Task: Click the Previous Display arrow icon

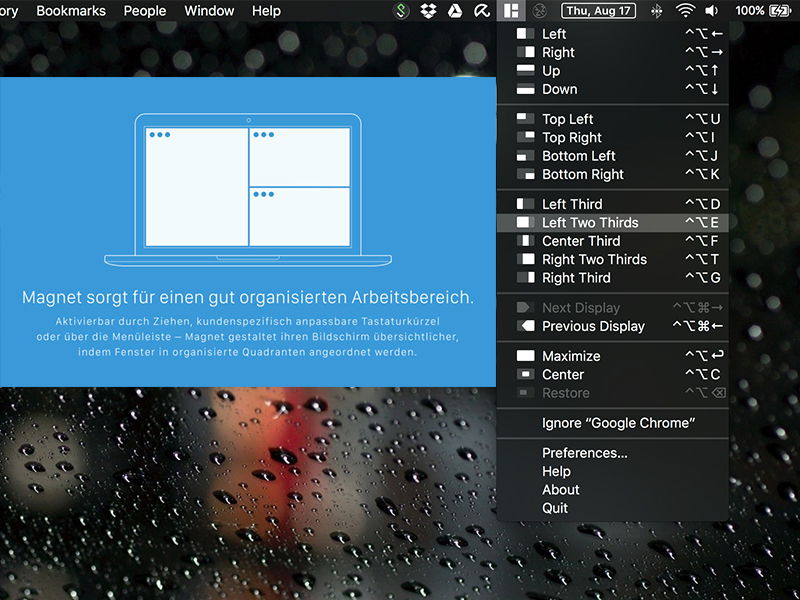Action: tap(525, 326)
